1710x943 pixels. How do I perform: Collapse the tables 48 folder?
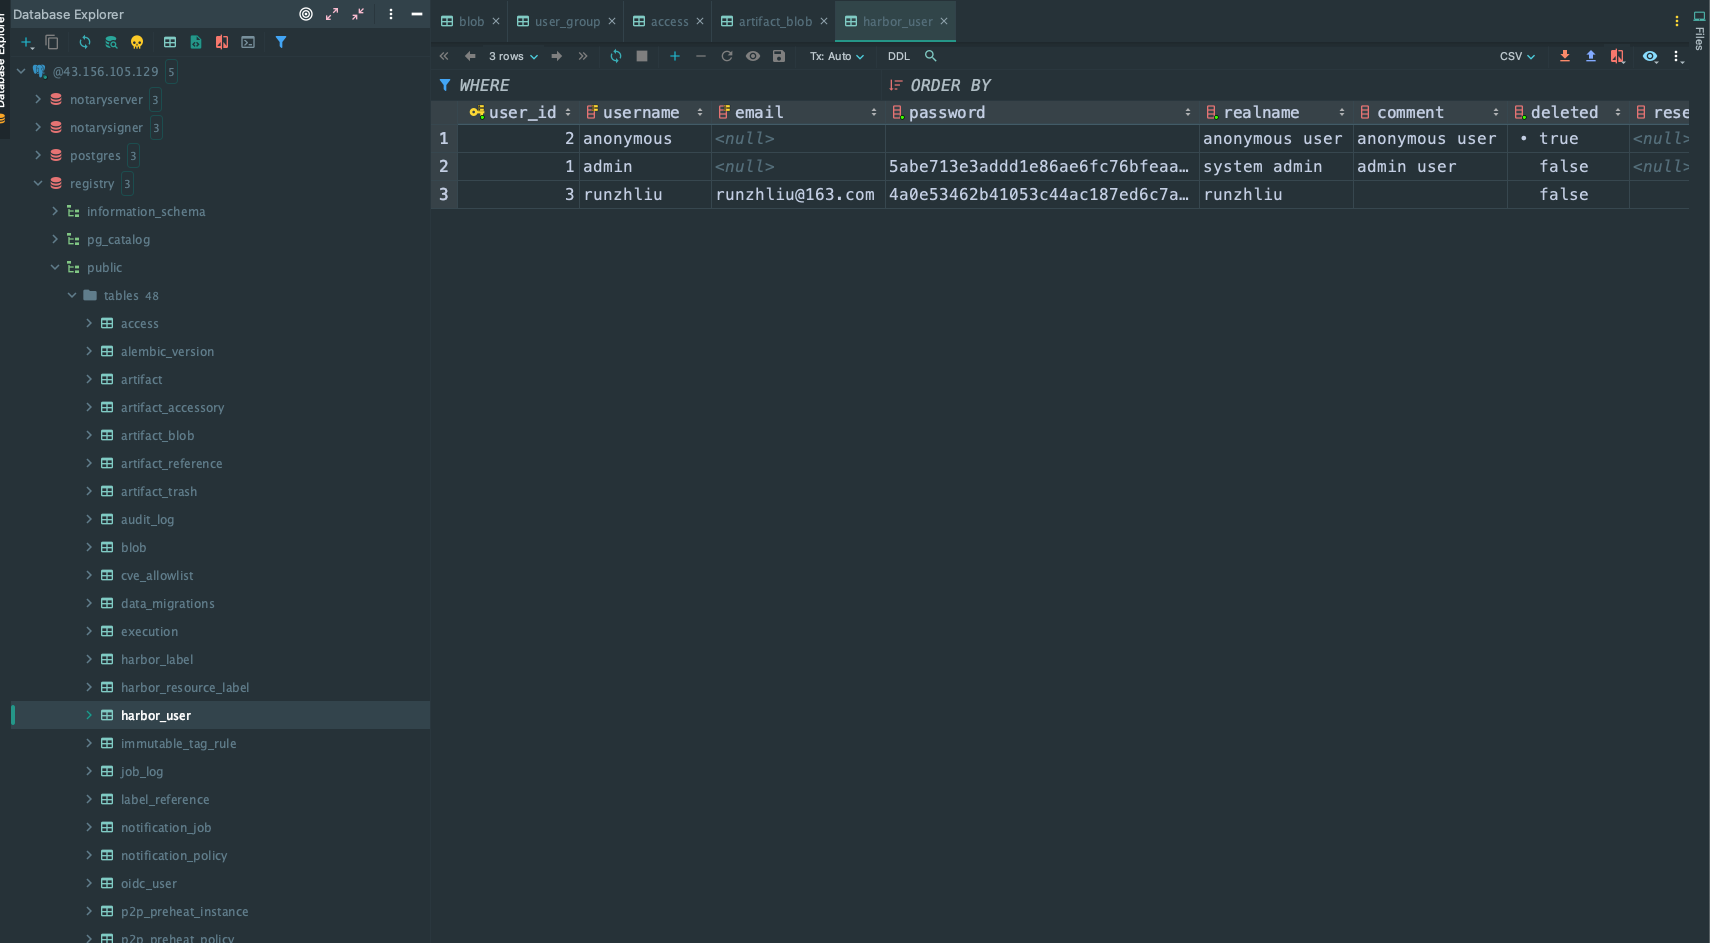pos(72,295)
